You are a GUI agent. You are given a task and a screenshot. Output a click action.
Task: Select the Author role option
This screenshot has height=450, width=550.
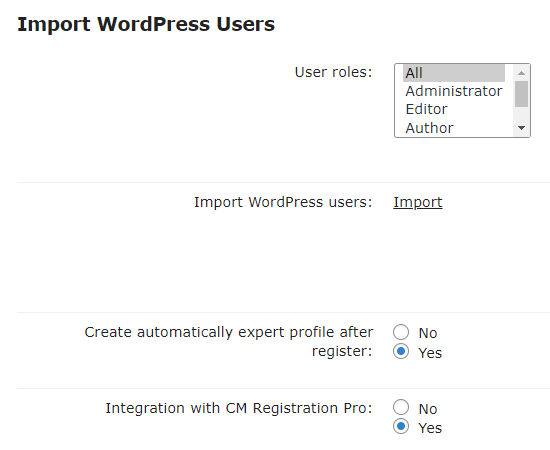pos(454,128)
